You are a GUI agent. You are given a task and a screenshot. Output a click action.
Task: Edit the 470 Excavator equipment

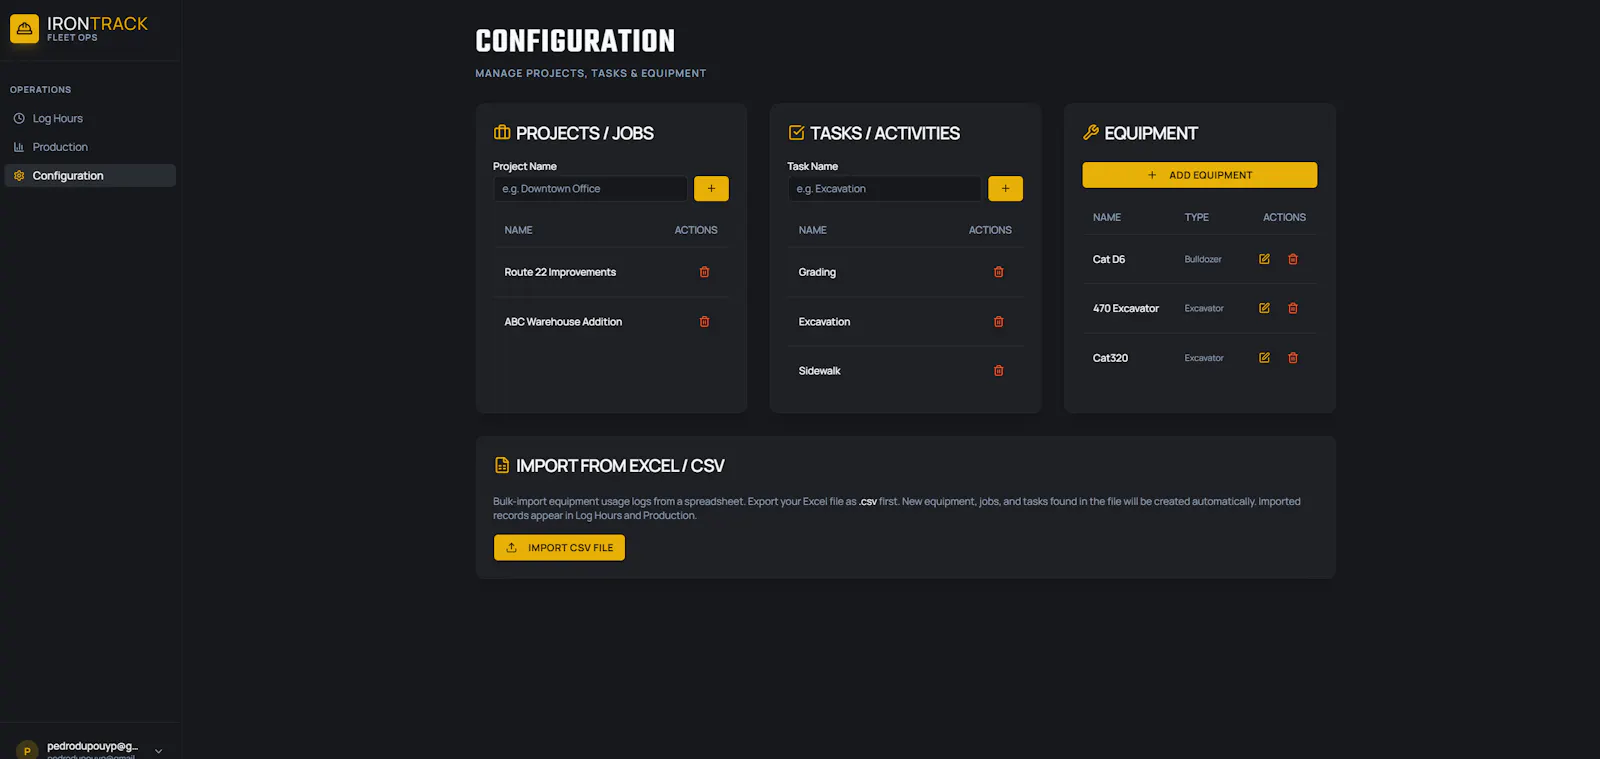pos(1264,308)
